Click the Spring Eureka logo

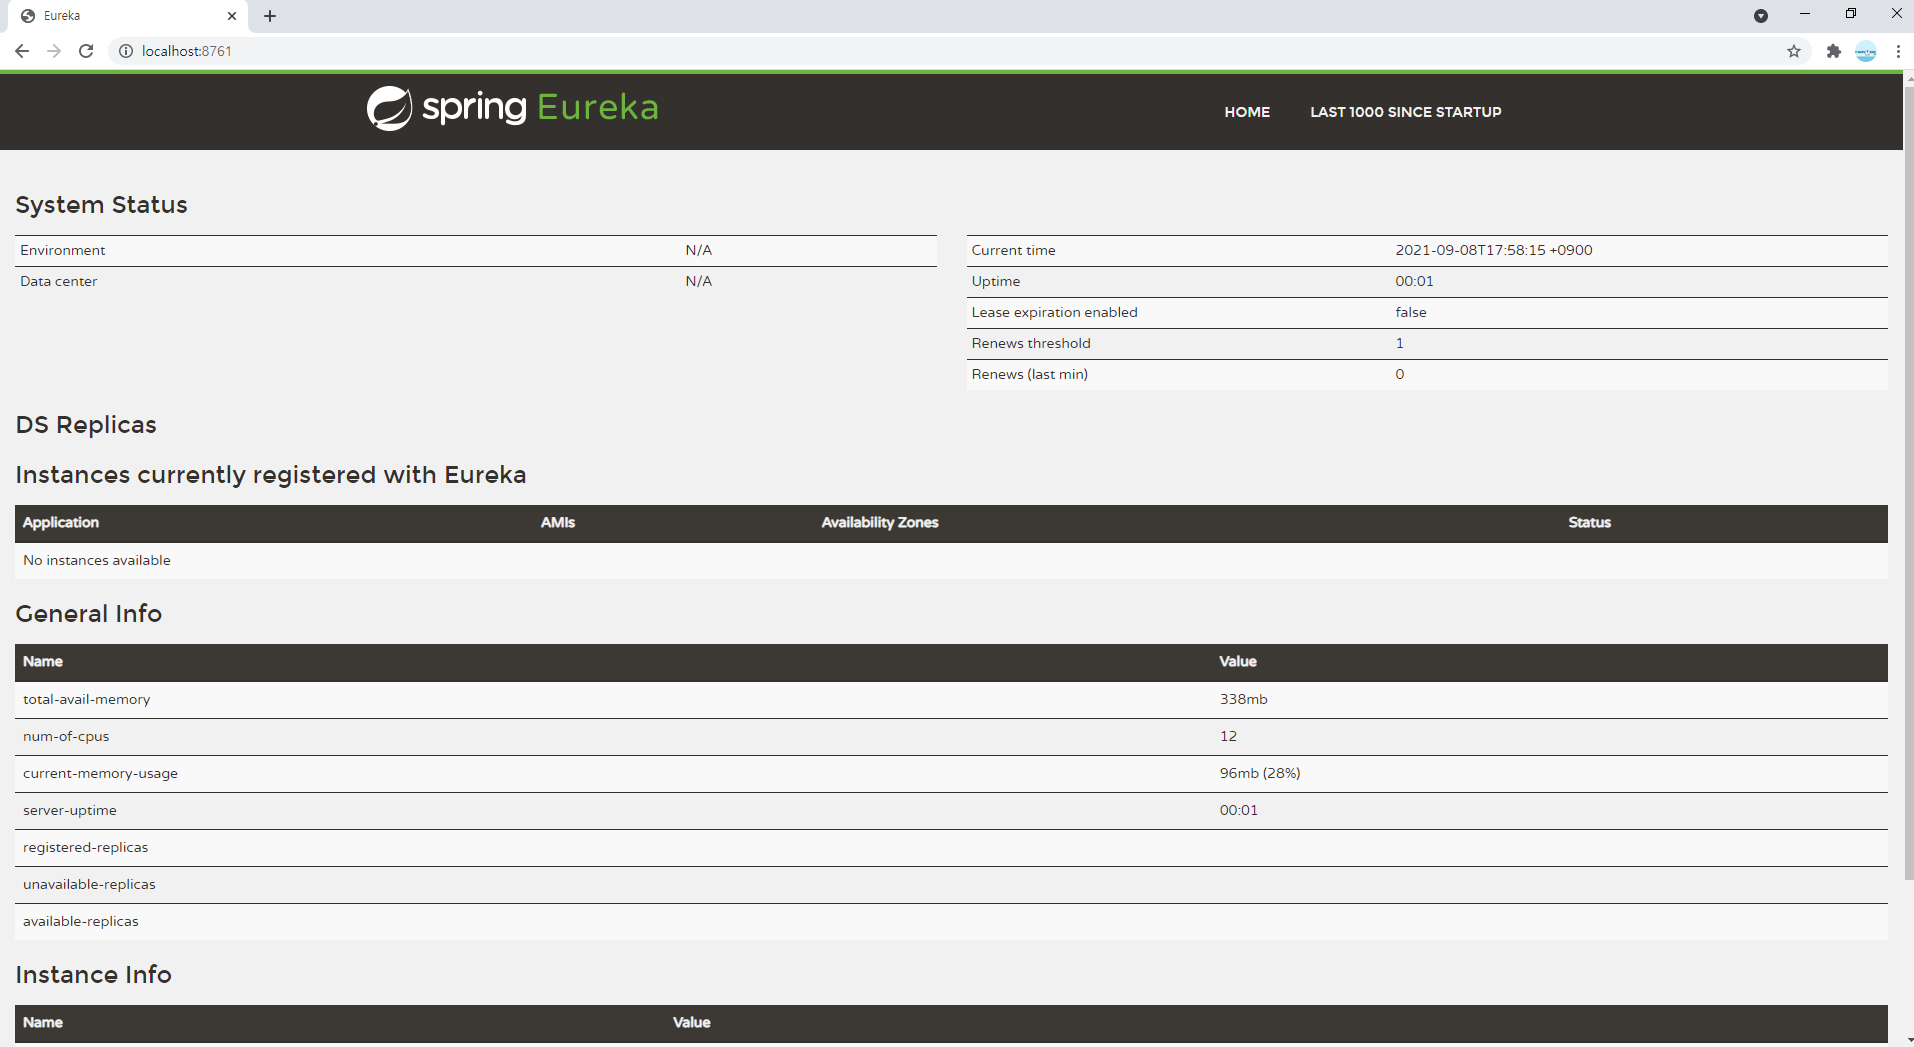tap(512, 108)
